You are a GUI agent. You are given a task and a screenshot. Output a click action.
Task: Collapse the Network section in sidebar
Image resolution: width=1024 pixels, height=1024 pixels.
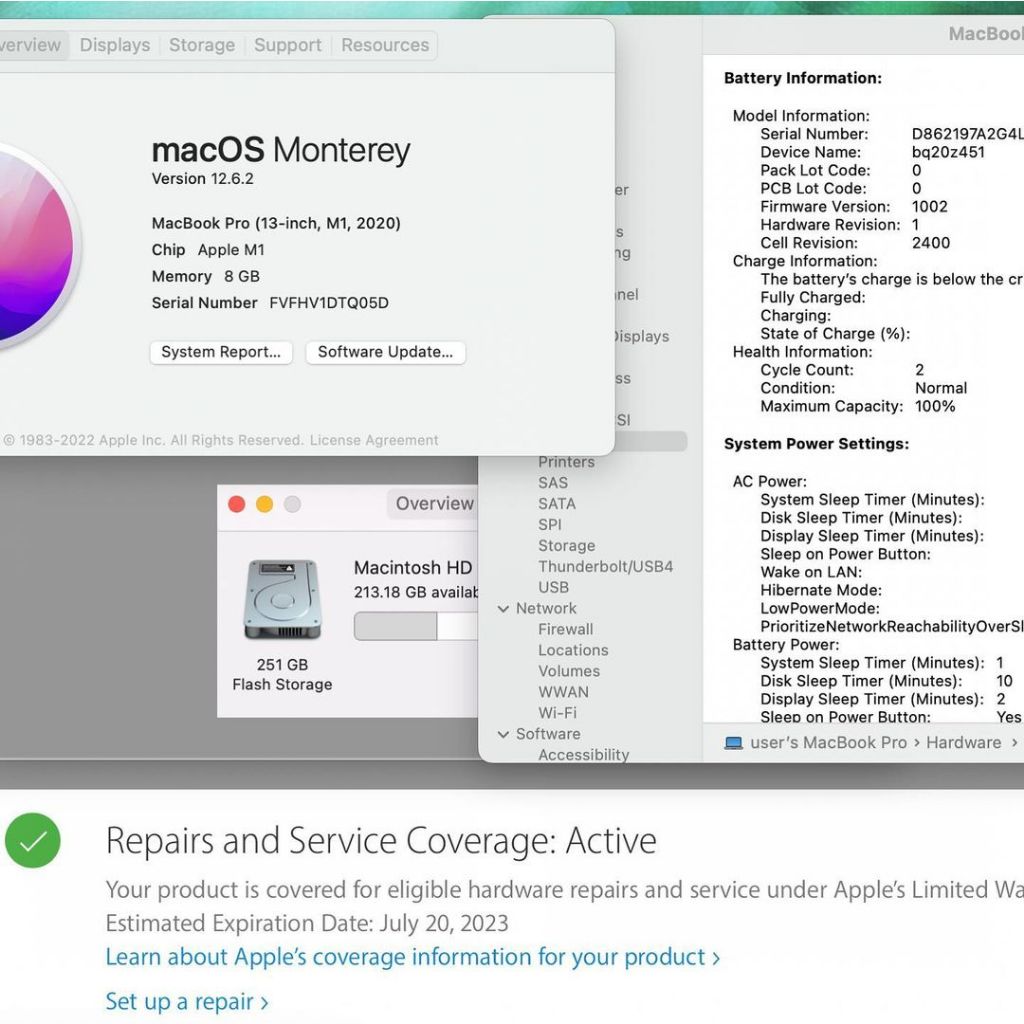(x=503, y=609)
